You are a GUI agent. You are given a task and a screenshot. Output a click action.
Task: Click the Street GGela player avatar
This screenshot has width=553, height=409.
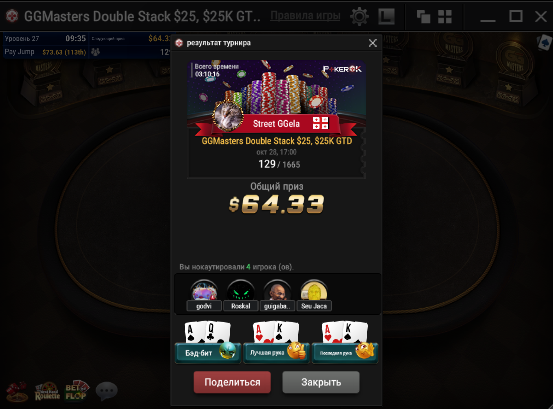pyautogui.click(x=228, y=115)
